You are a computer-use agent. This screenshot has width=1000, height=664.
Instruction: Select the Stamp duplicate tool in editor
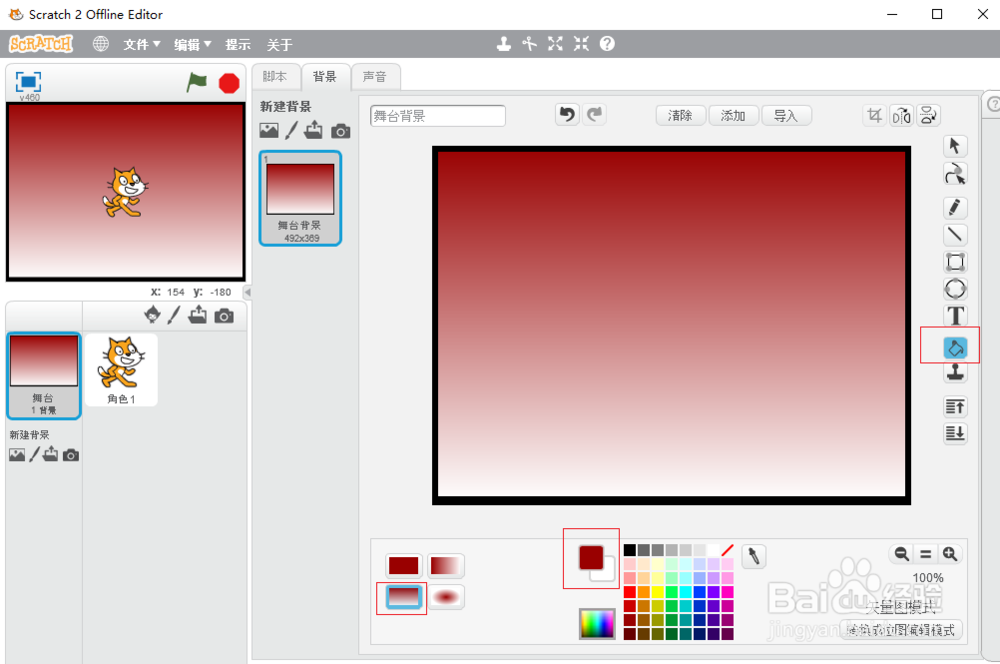click(955, 372)
